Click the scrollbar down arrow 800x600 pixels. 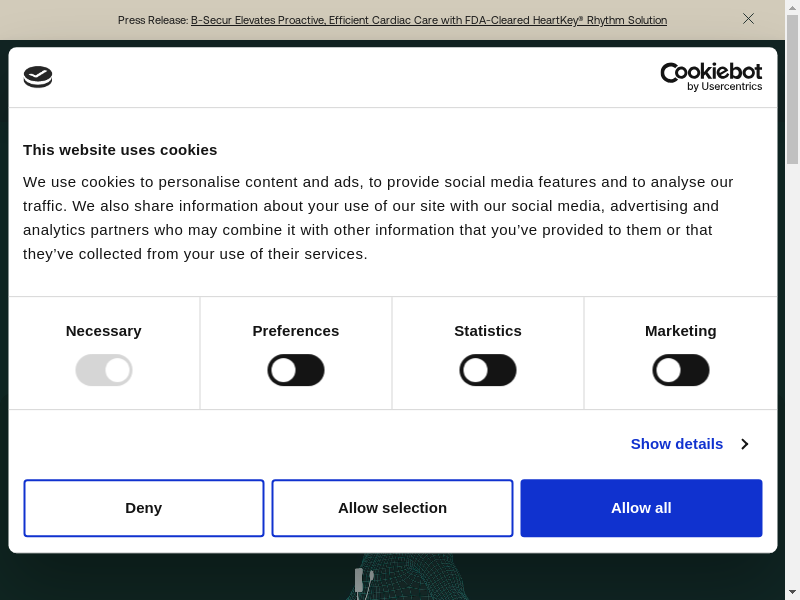(x=792, y=592)
